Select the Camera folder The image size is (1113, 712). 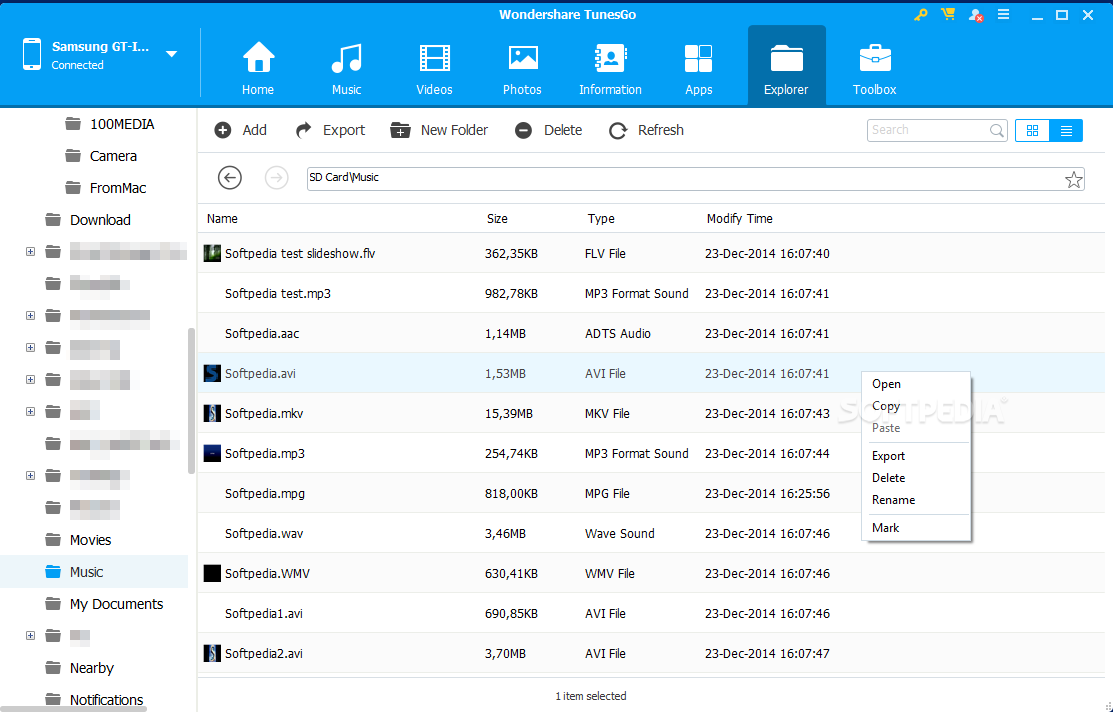click(101, 156)
